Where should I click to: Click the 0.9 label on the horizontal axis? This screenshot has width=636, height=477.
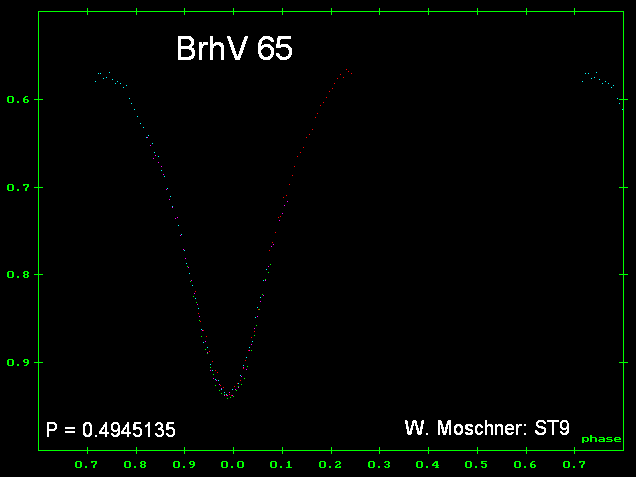pyautogui.click(x=184, y=465)
